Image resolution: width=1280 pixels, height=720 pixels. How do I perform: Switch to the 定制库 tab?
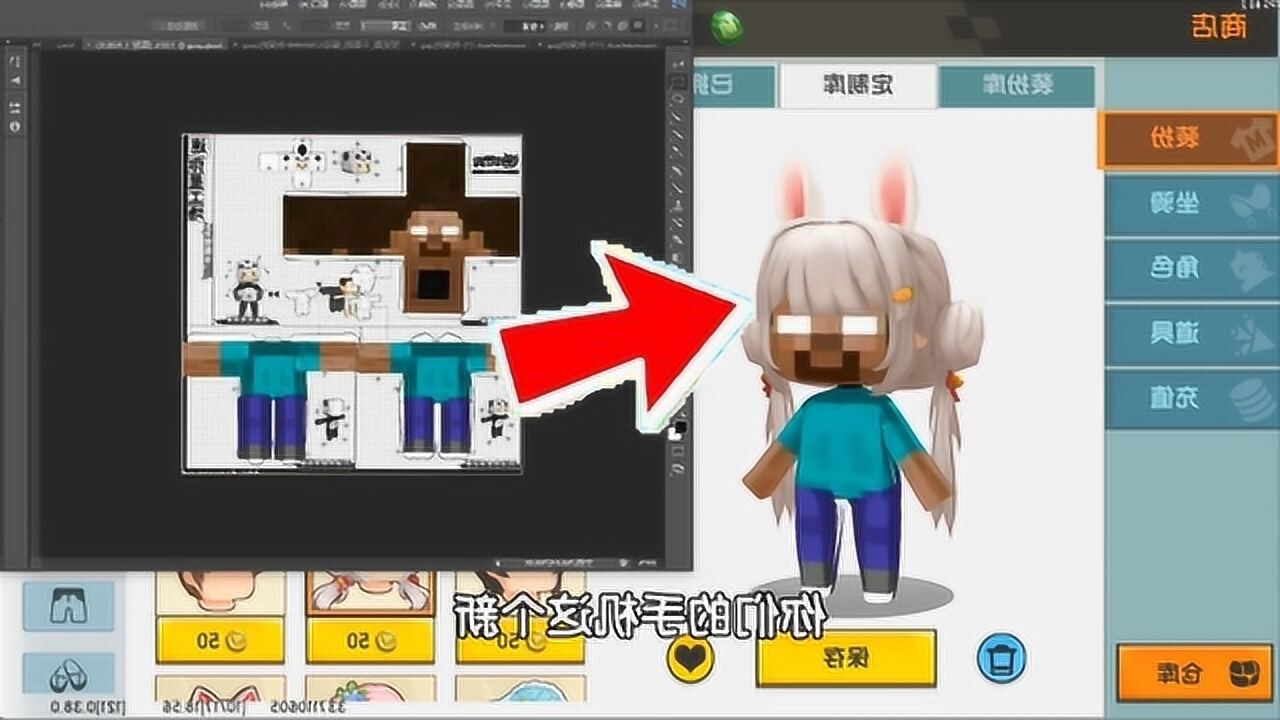[858, 86]
